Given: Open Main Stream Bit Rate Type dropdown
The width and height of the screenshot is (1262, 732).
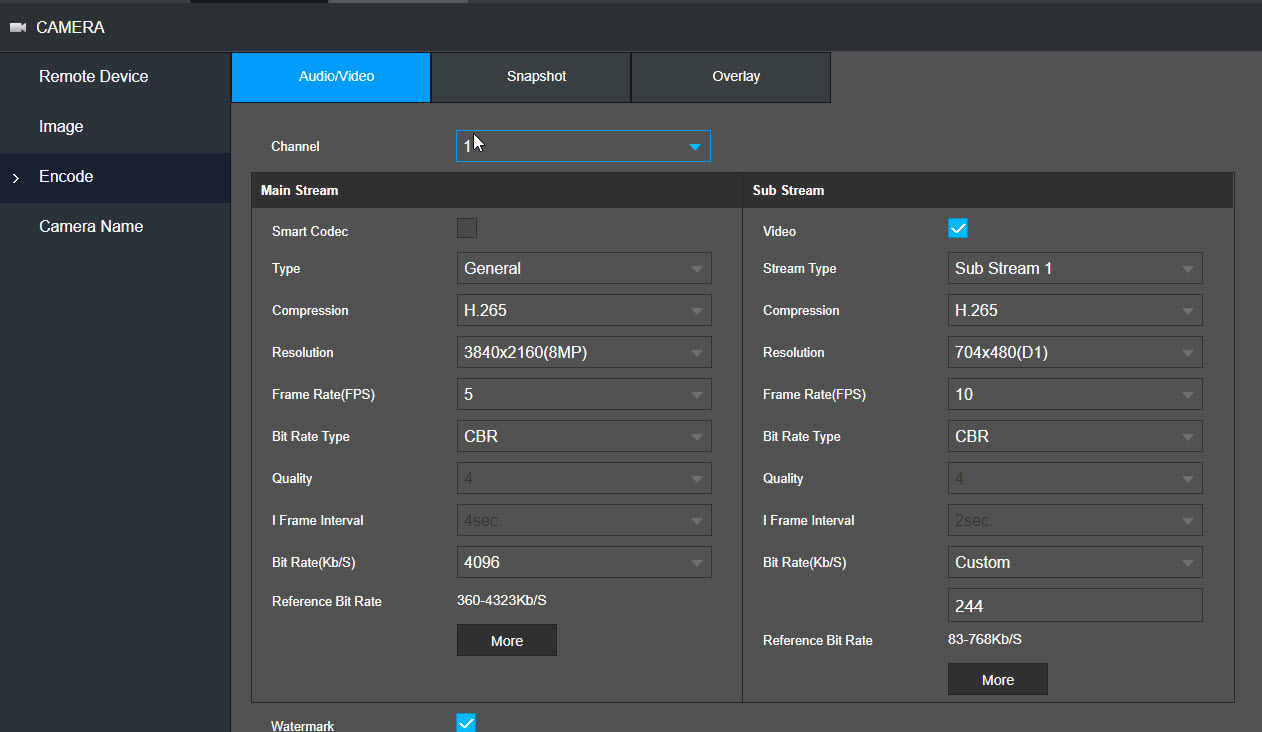Looking at the screenshot, I should click(x=584, y=436).
